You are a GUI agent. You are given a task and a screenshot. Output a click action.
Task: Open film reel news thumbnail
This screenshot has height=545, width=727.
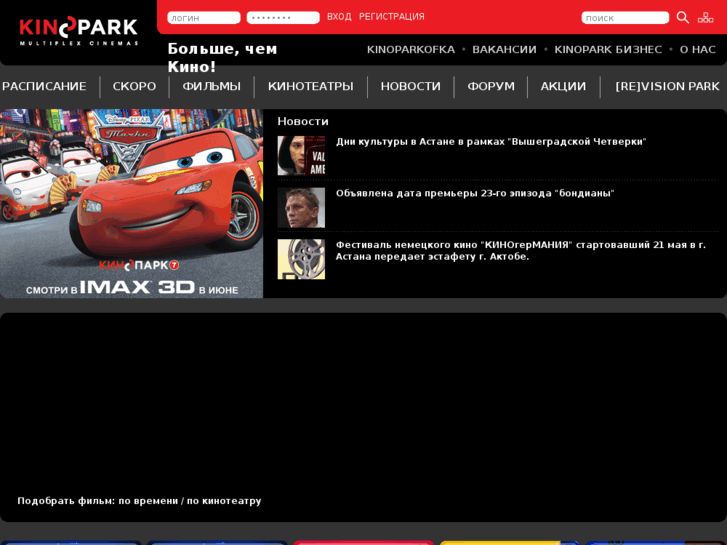click(x=301, y=259)
